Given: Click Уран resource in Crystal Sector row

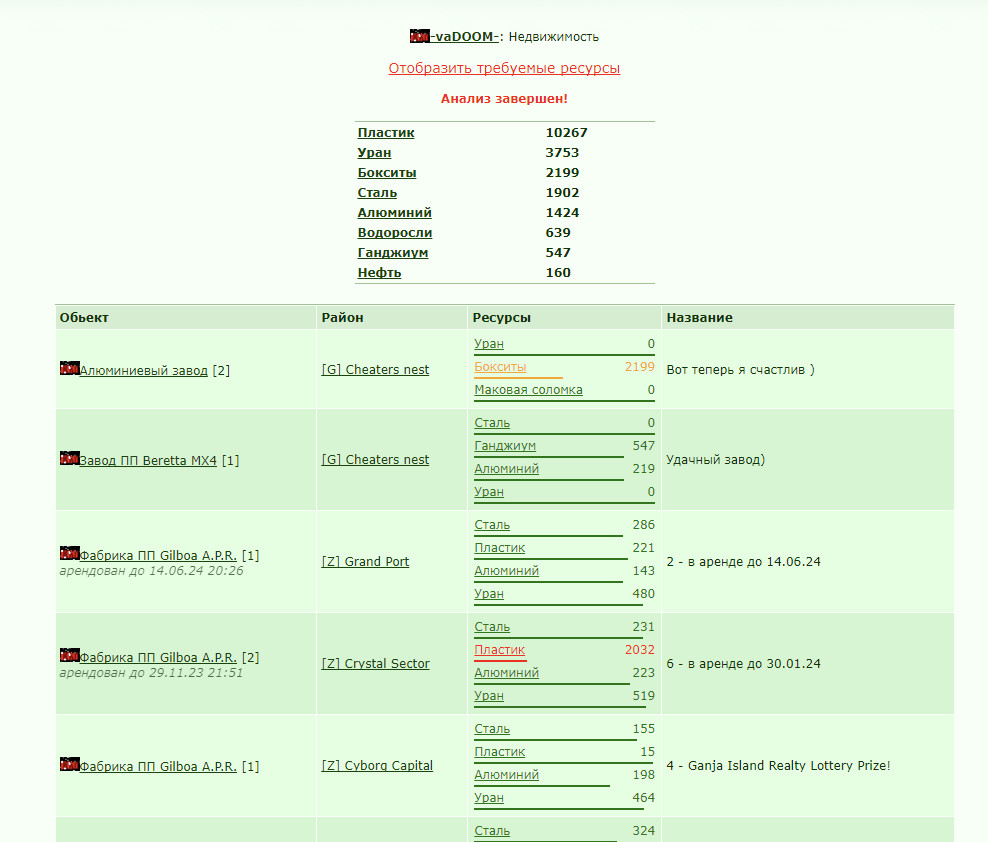Looking at the screenshot, I should coord(489,696).
